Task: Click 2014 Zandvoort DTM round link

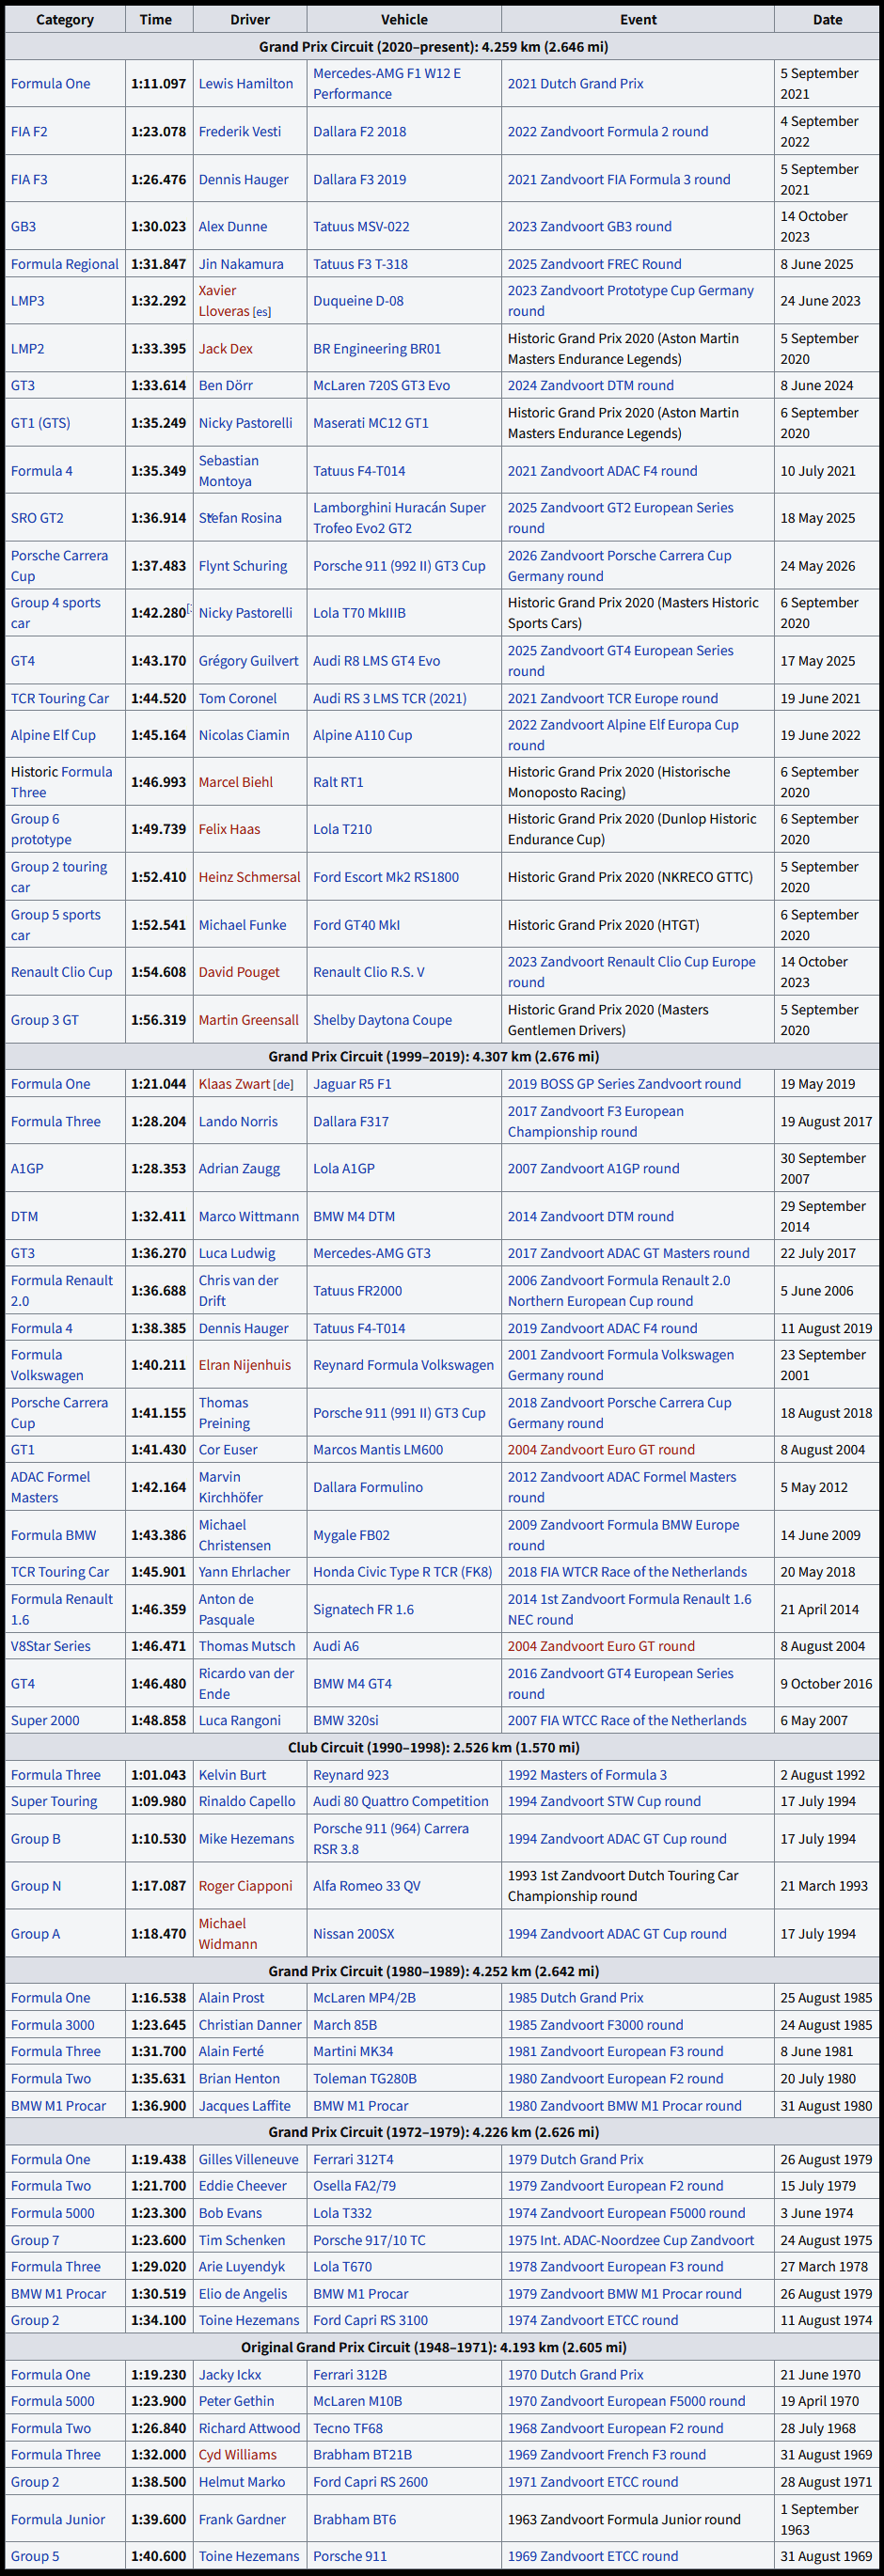Action: pos(590,1217)
